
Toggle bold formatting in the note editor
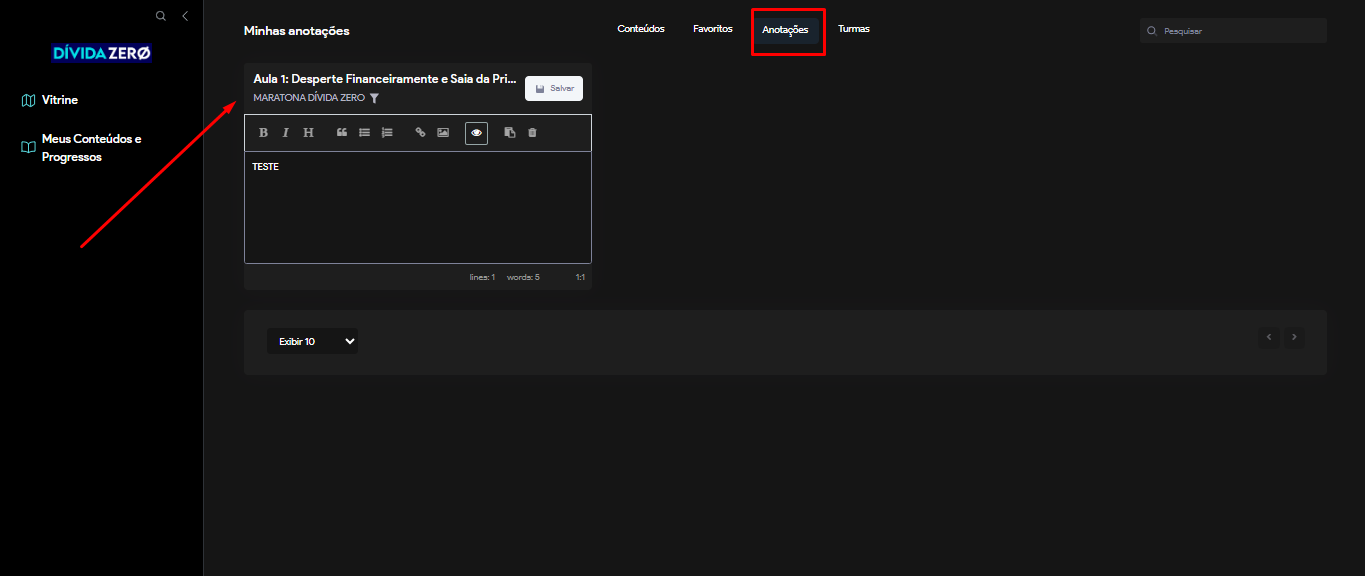click(264, 133)
